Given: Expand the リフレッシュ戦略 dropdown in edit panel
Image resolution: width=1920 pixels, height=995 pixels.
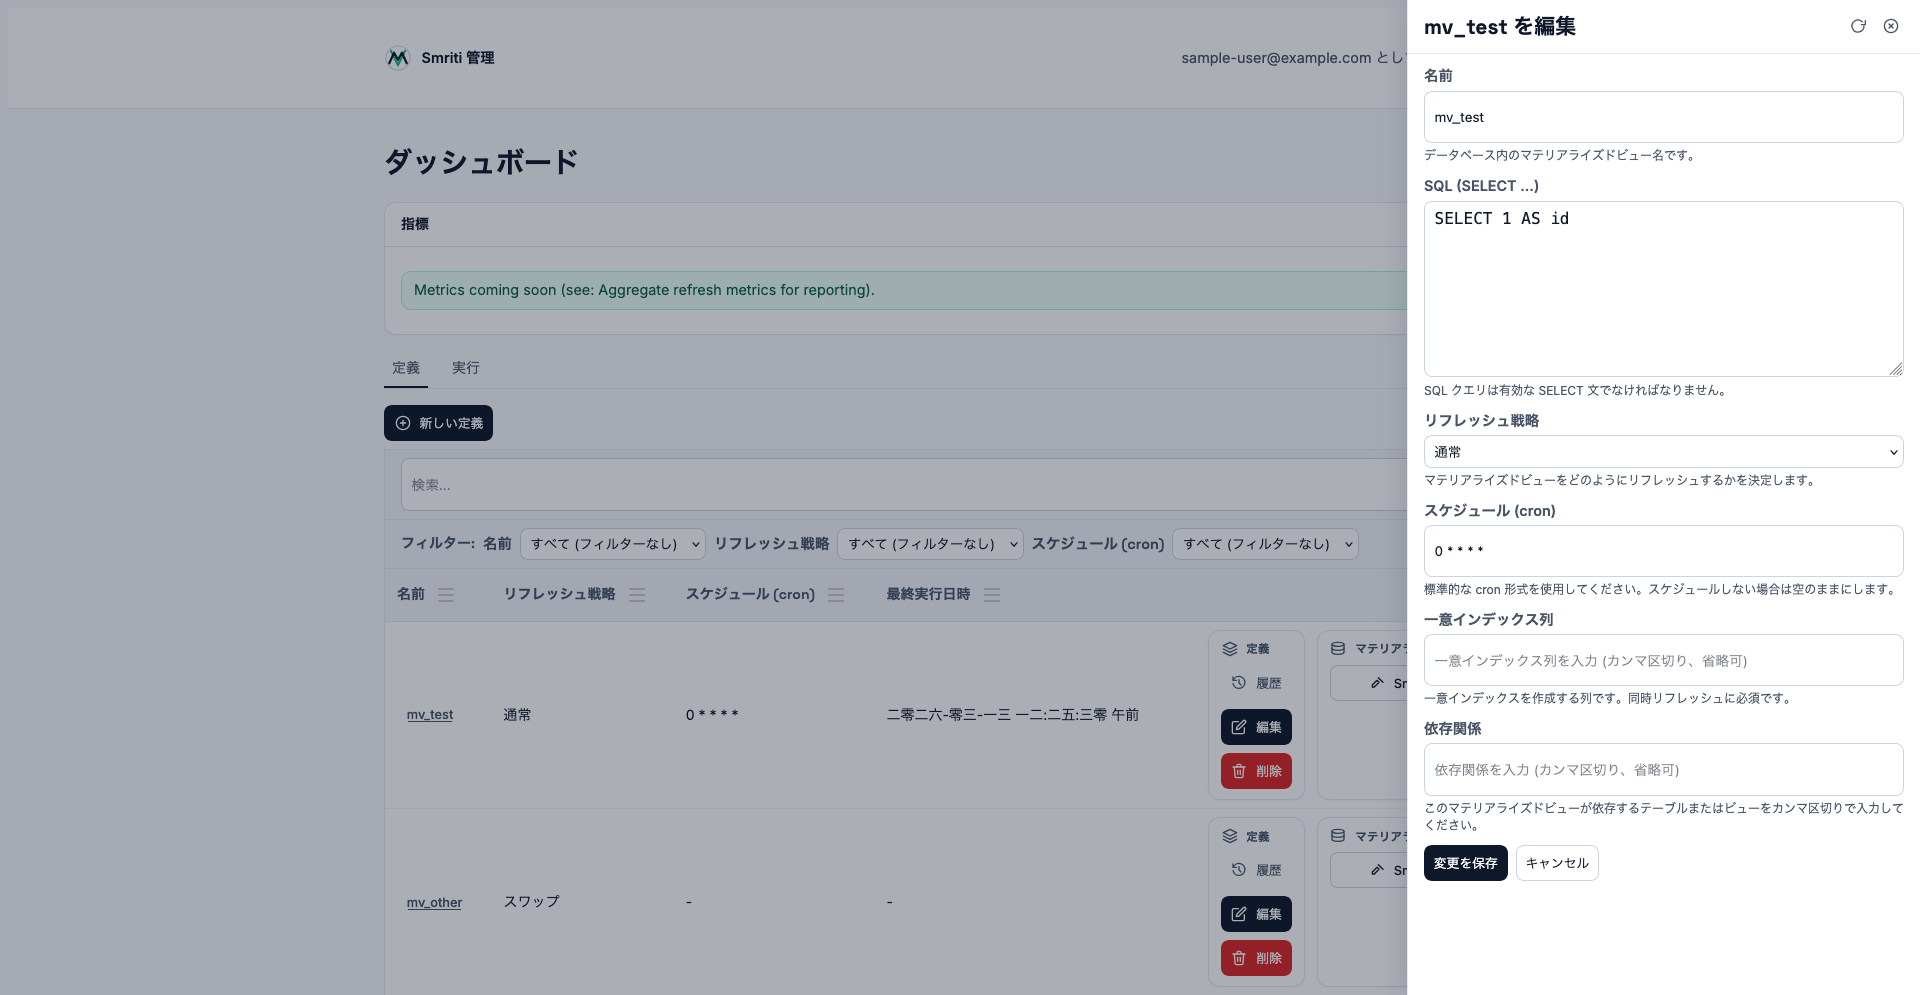Looking at the screenshot, I should coord(1663,452).
